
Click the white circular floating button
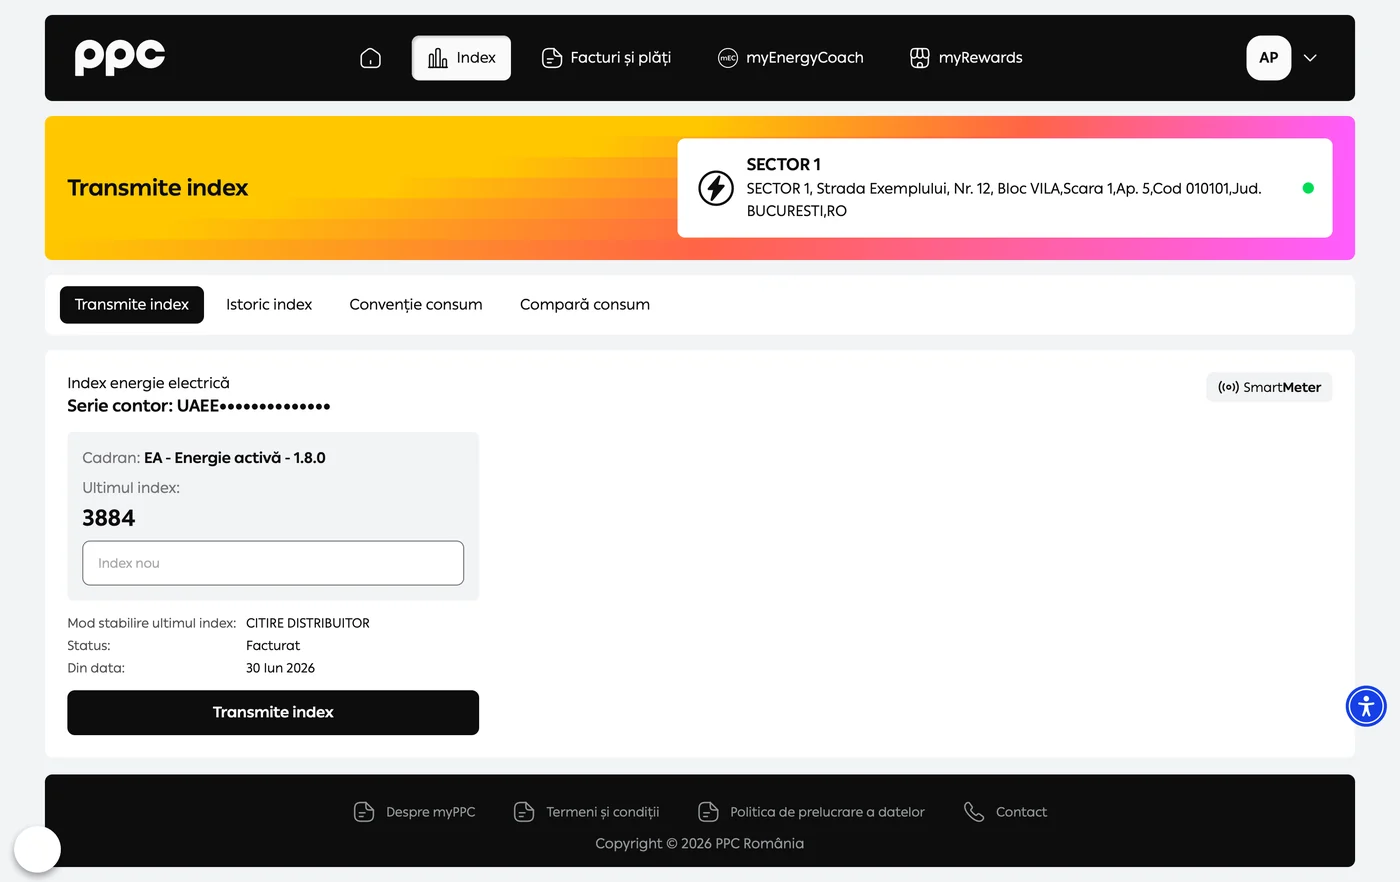point(37,849)
